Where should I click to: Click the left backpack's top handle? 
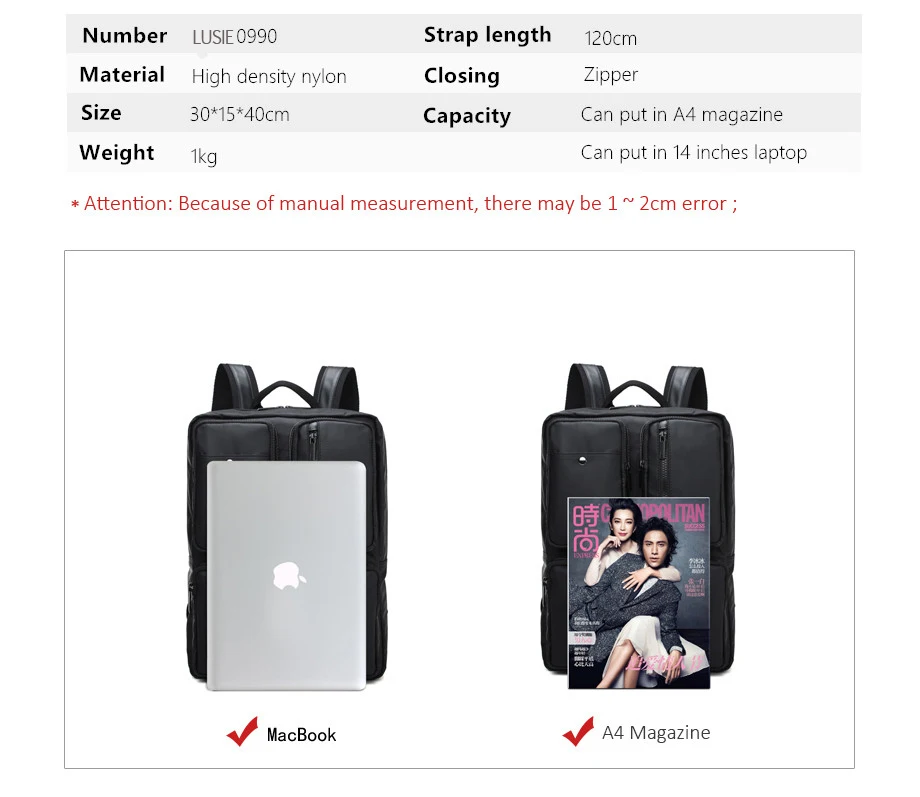click(286, 392)
